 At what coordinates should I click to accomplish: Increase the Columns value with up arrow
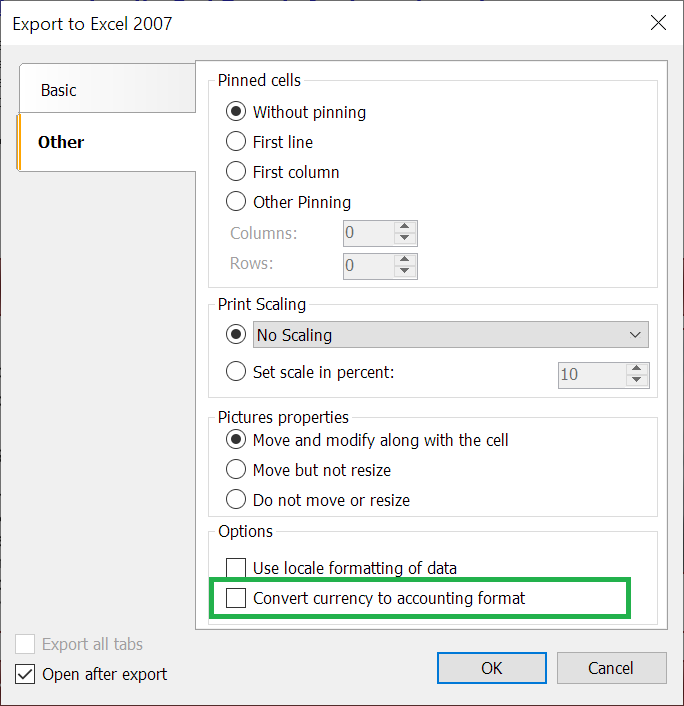[405, 227]
